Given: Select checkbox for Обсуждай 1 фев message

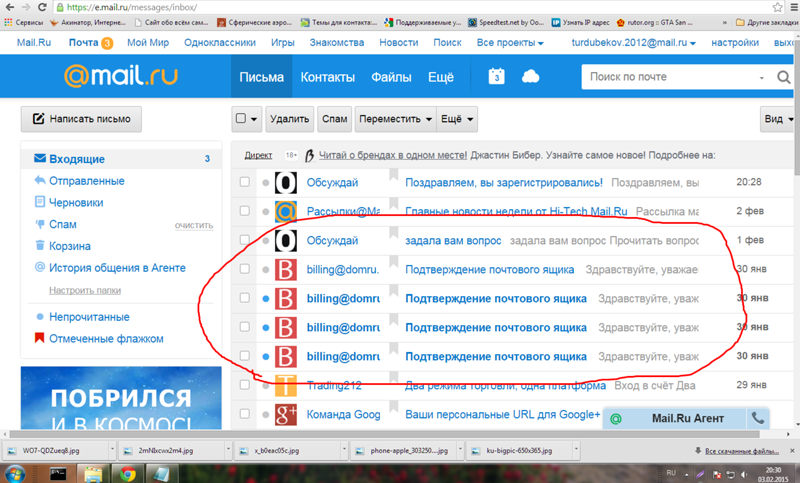Looking at the screenshot, I should [245, 240].
